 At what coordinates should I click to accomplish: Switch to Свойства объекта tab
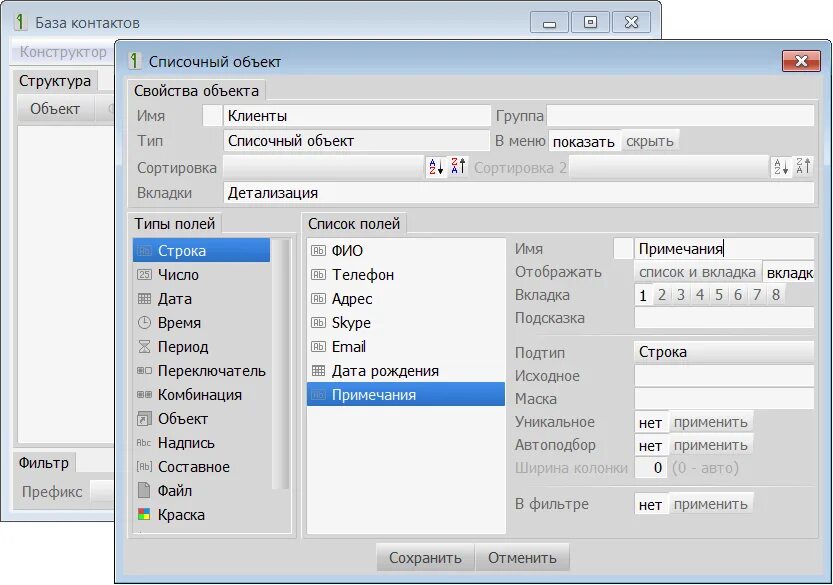pos(196,91)
